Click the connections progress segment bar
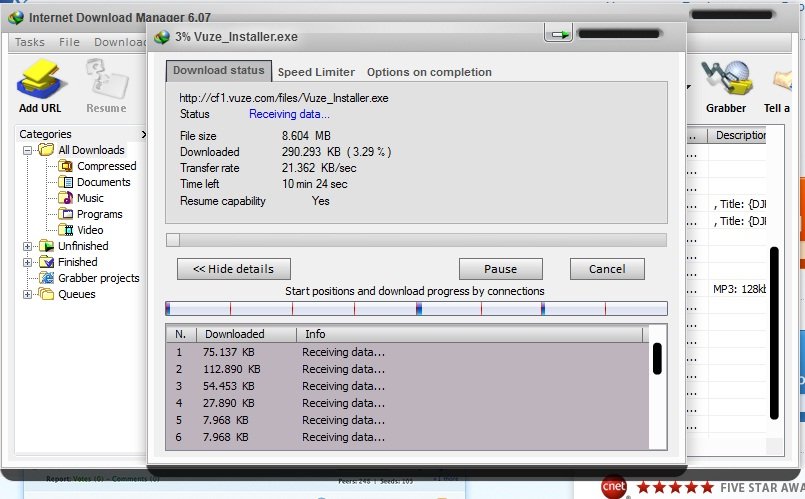Screen dimensions: 805x499 [x=416, y=309]
